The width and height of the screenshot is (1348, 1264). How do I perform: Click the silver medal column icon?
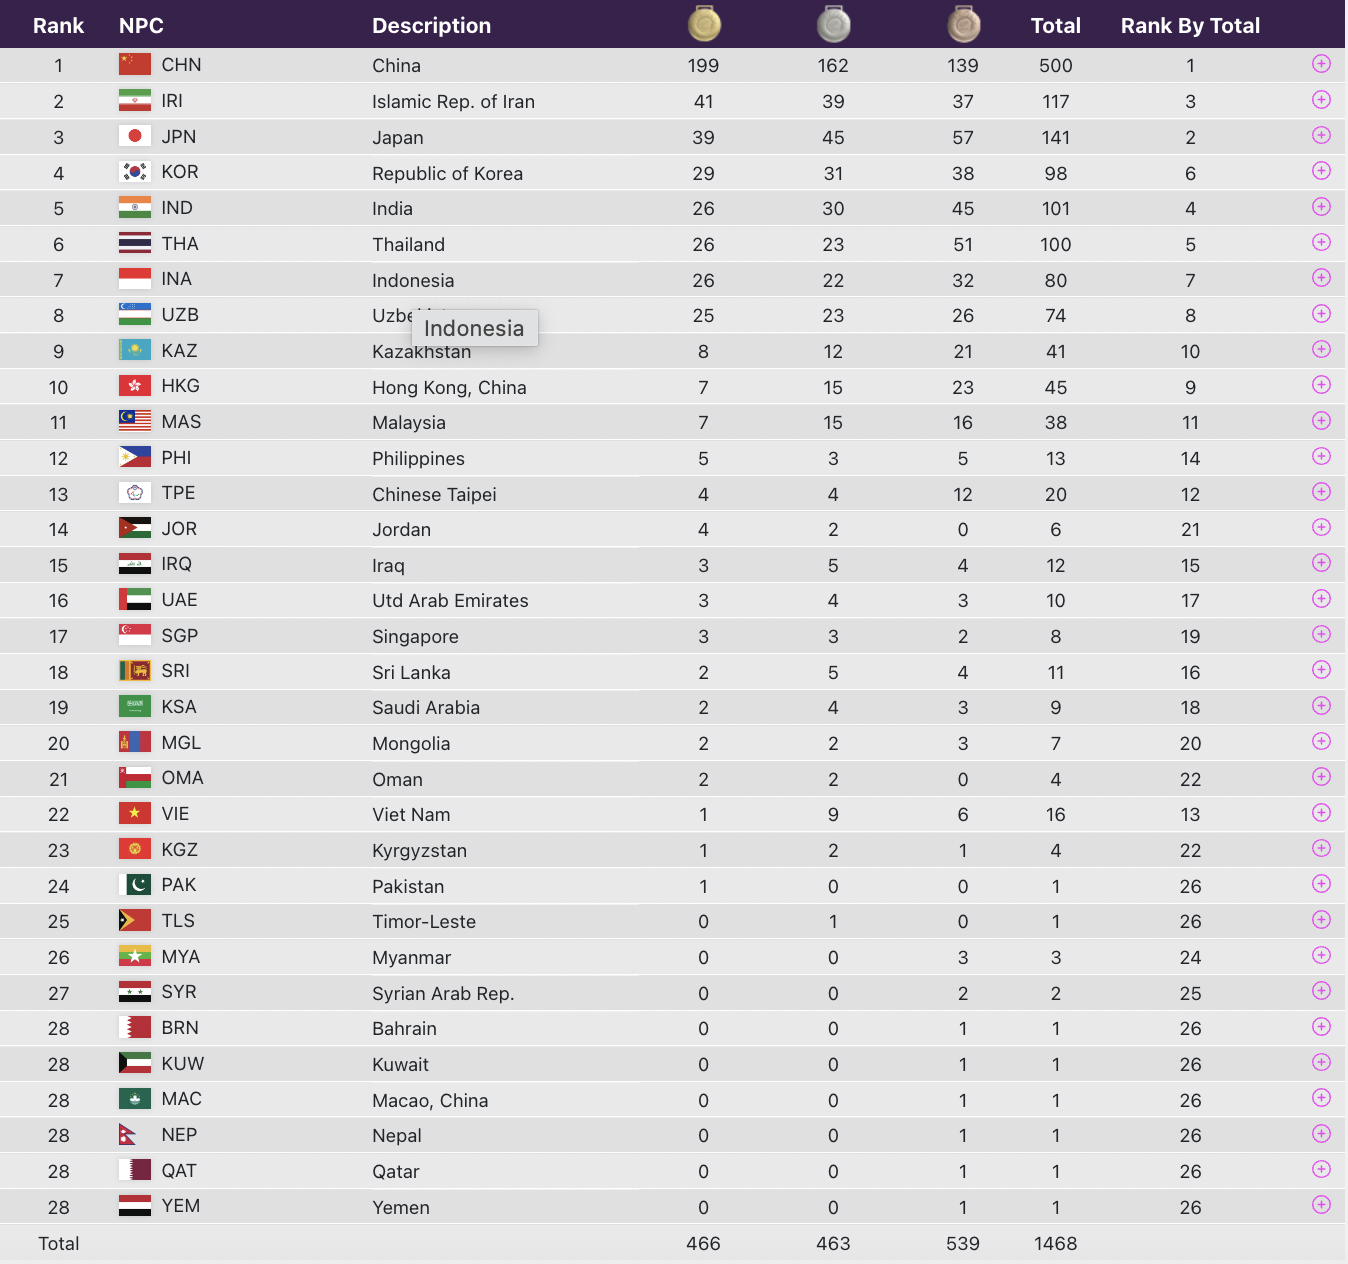pyautogui.click(x=833, y=24)
